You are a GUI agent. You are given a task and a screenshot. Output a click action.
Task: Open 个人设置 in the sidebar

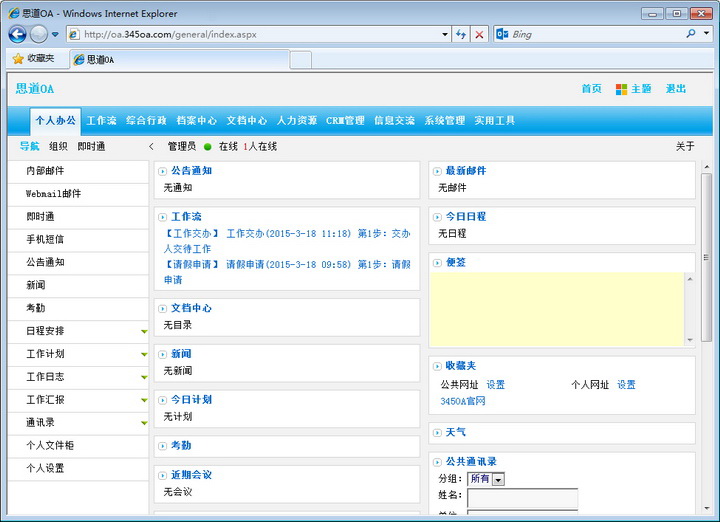[x=78, y=468]
